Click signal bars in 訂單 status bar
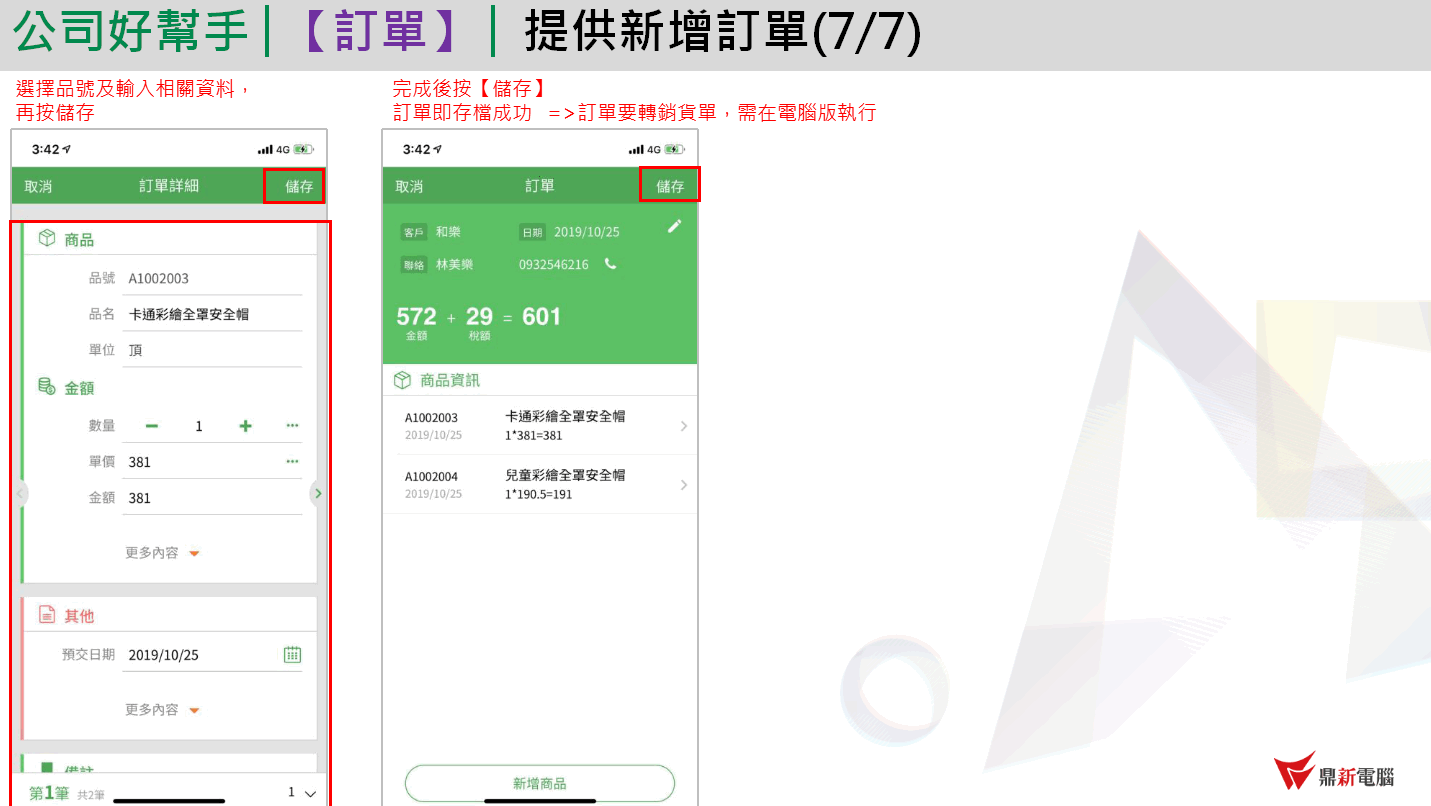1431x806 pixels. point(636,149)
